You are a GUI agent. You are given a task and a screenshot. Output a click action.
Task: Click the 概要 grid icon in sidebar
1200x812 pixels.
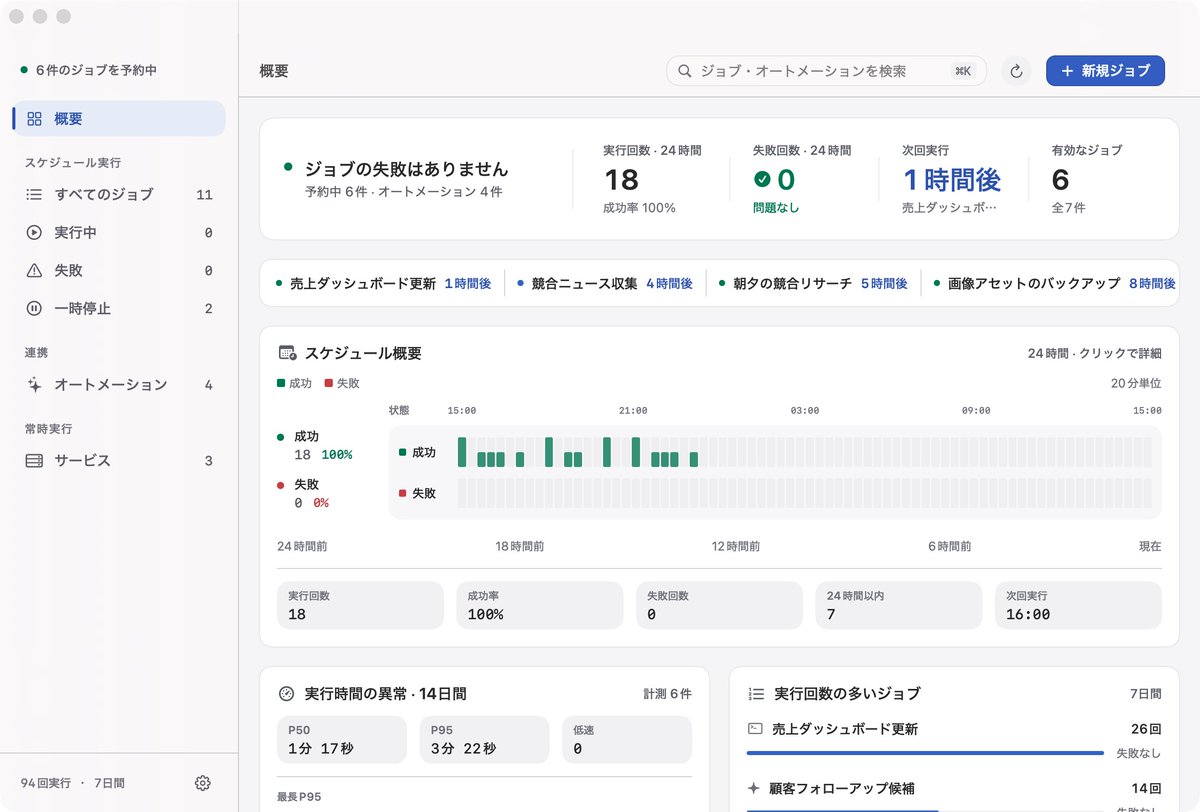coord(34,119)
